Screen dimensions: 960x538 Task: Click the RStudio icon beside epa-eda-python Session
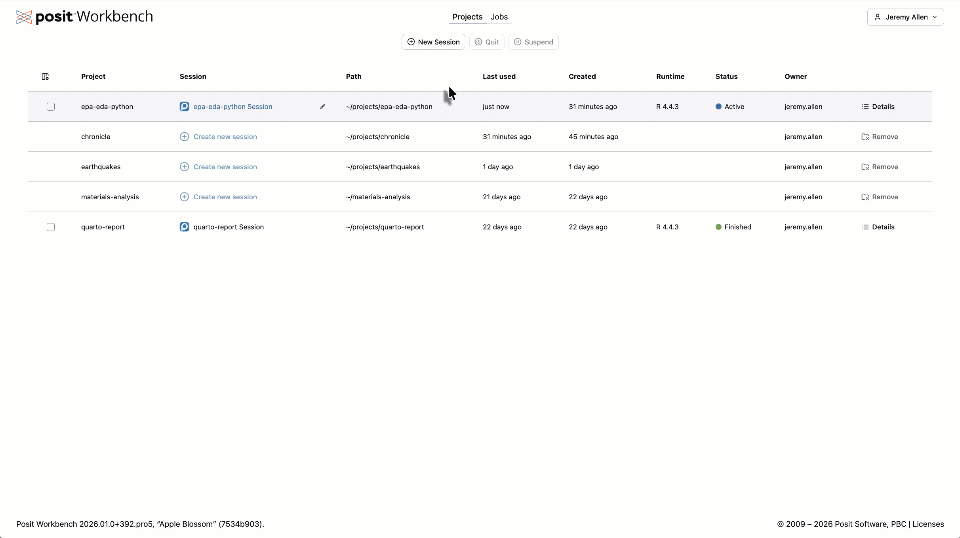click(x=184, y=106)
